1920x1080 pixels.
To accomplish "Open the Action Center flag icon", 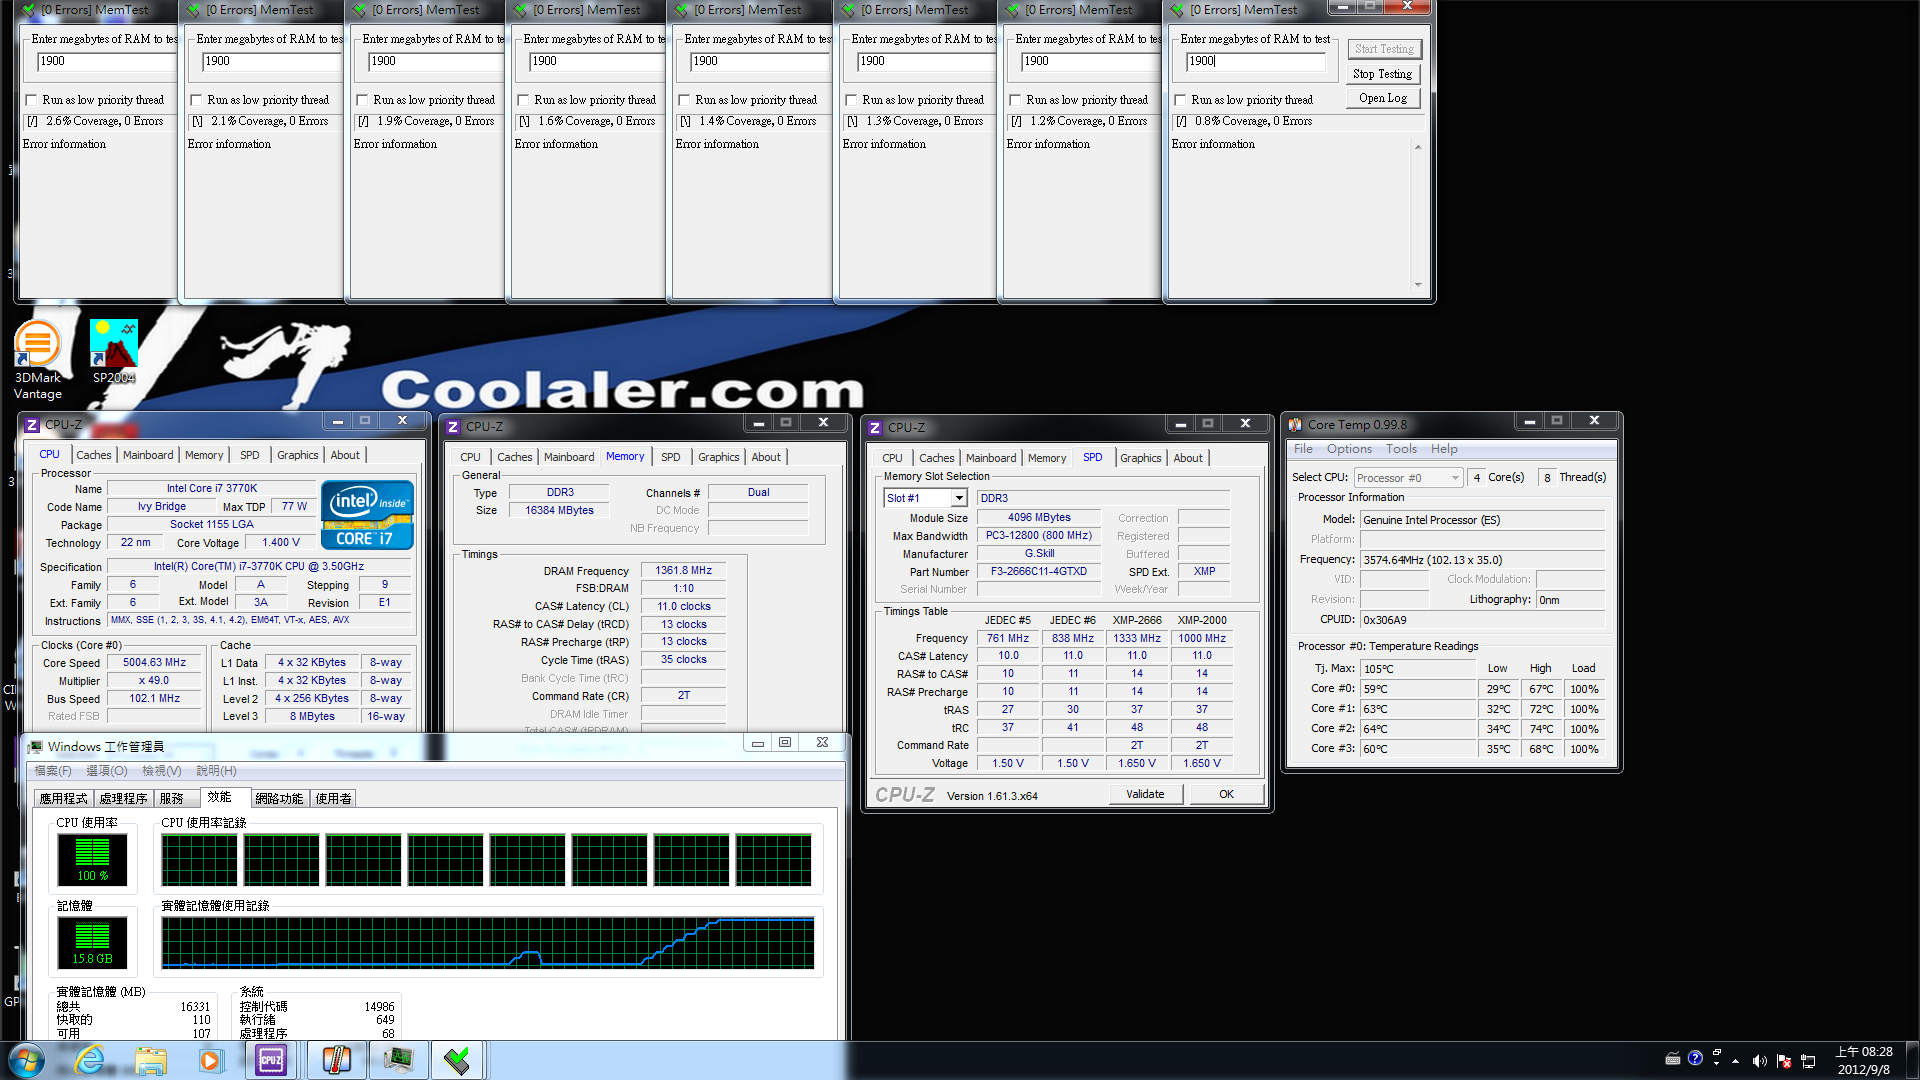I will (x=1784, y=1061).
